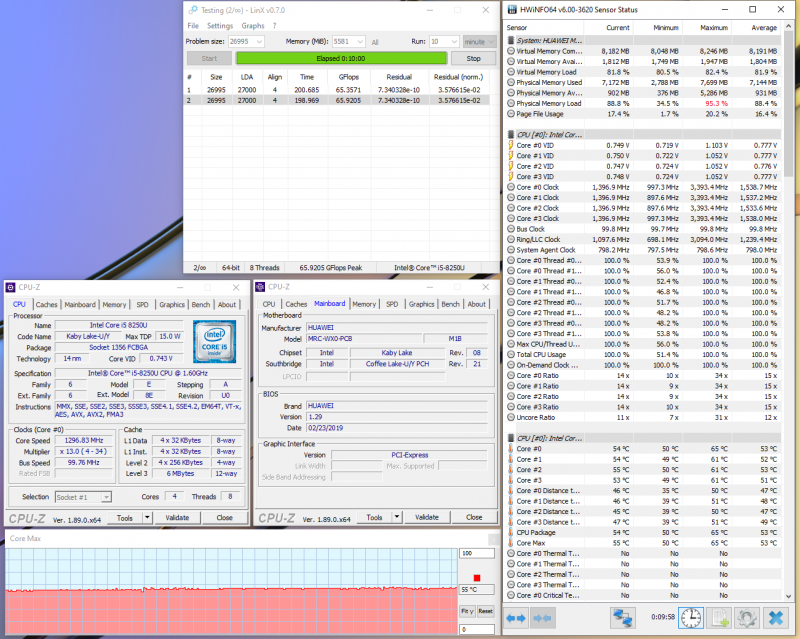Open the Settings menu in LinX
Image resolution: width=800 pixels, height=639 pixels.
click(220, 26)
